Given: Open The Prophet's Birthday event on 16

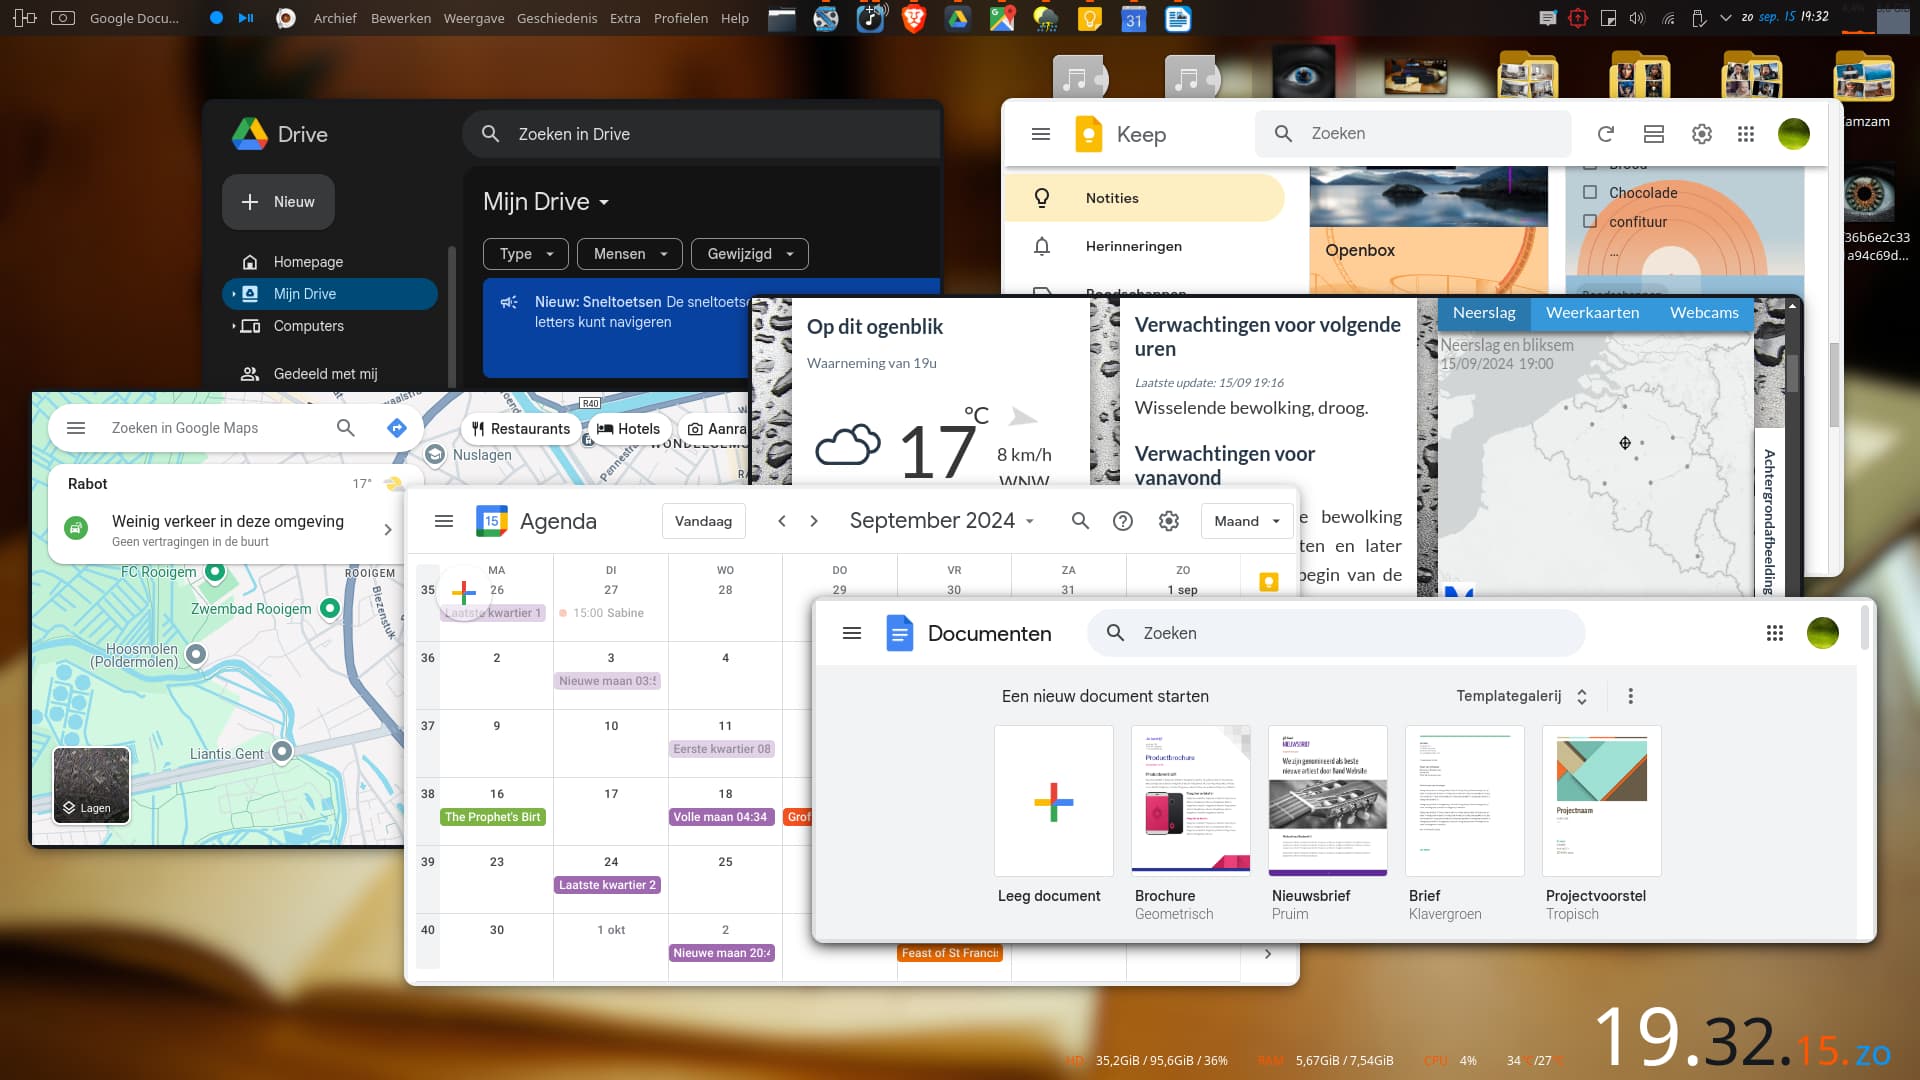Looking at the screenshot, I should point(493,817).
